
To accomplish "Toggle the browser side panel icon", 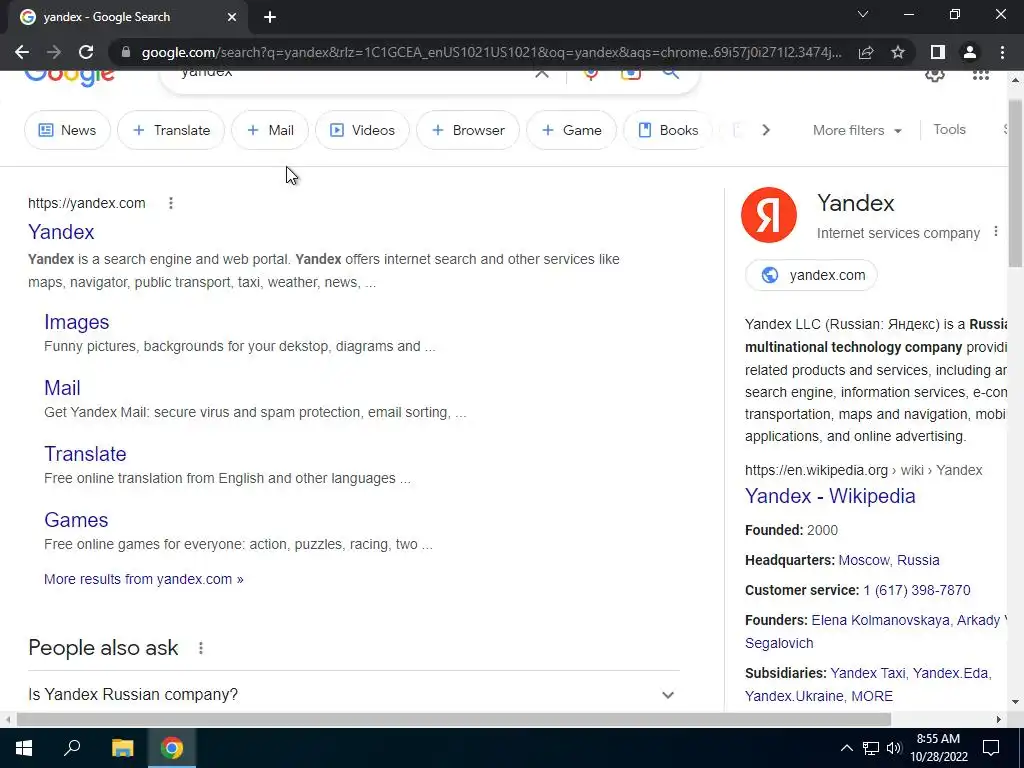I will coord(938,52).
